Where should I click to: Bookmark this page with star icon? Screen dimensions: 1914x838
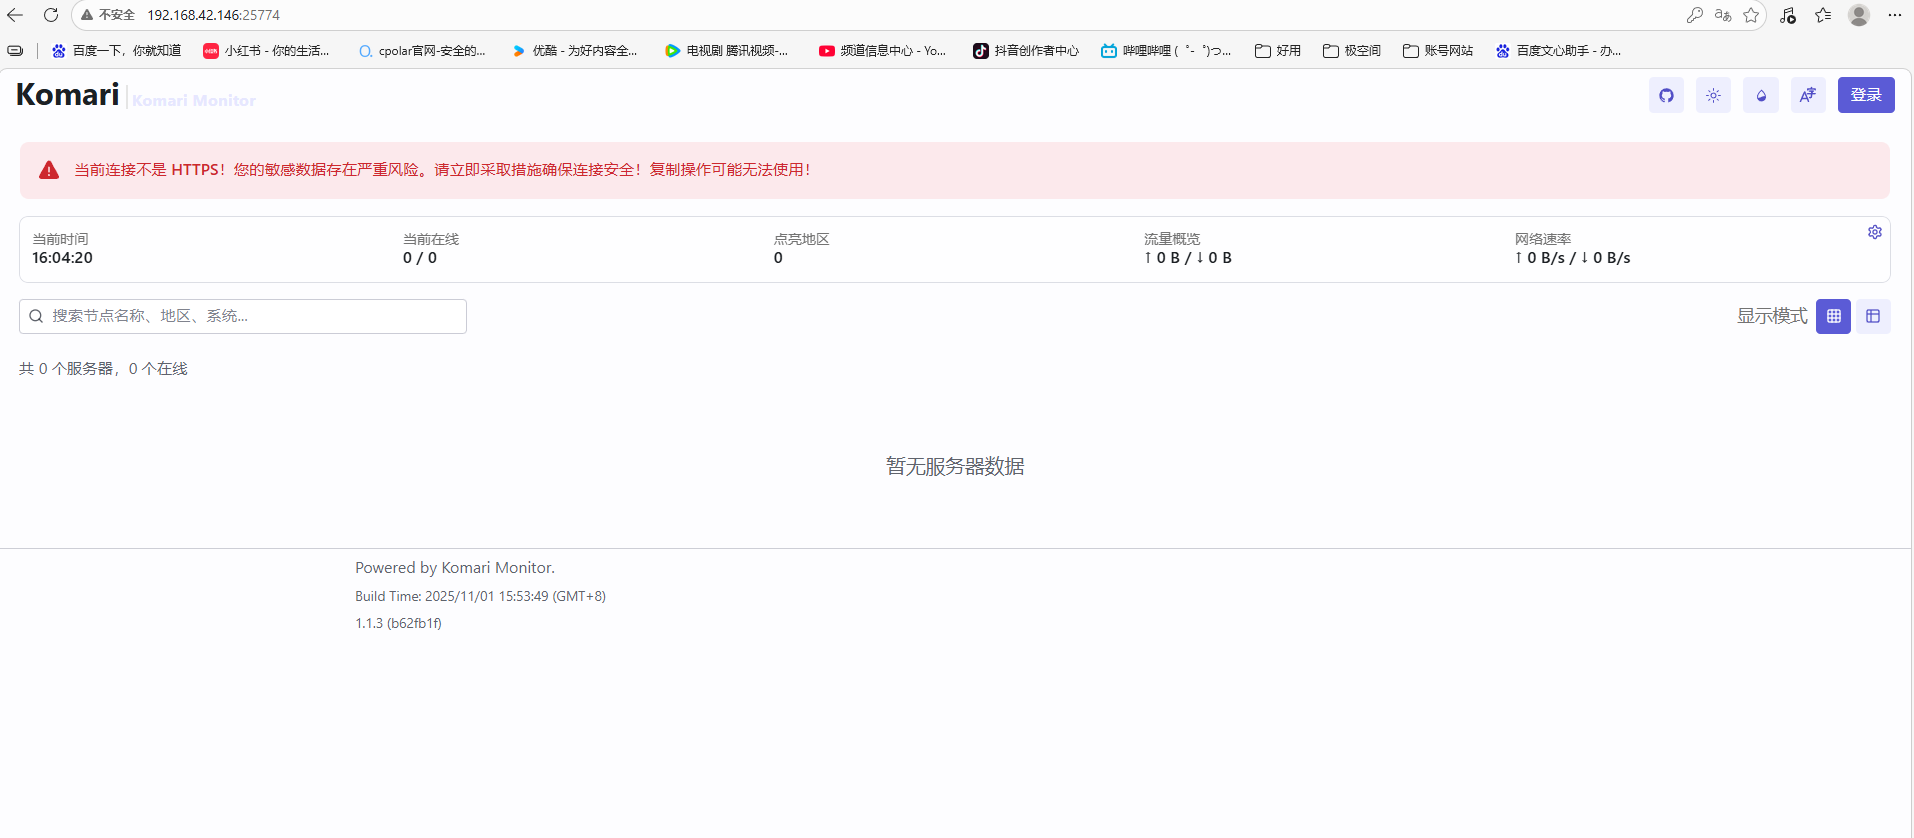(x=1751, y=15)
